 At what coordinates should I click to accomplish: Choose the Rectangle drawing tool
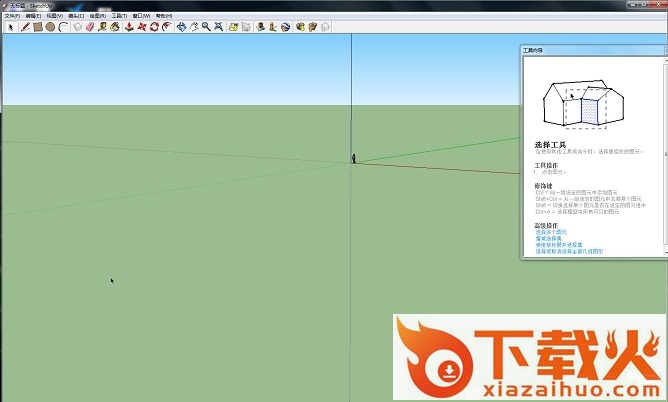tap(37, 27)
